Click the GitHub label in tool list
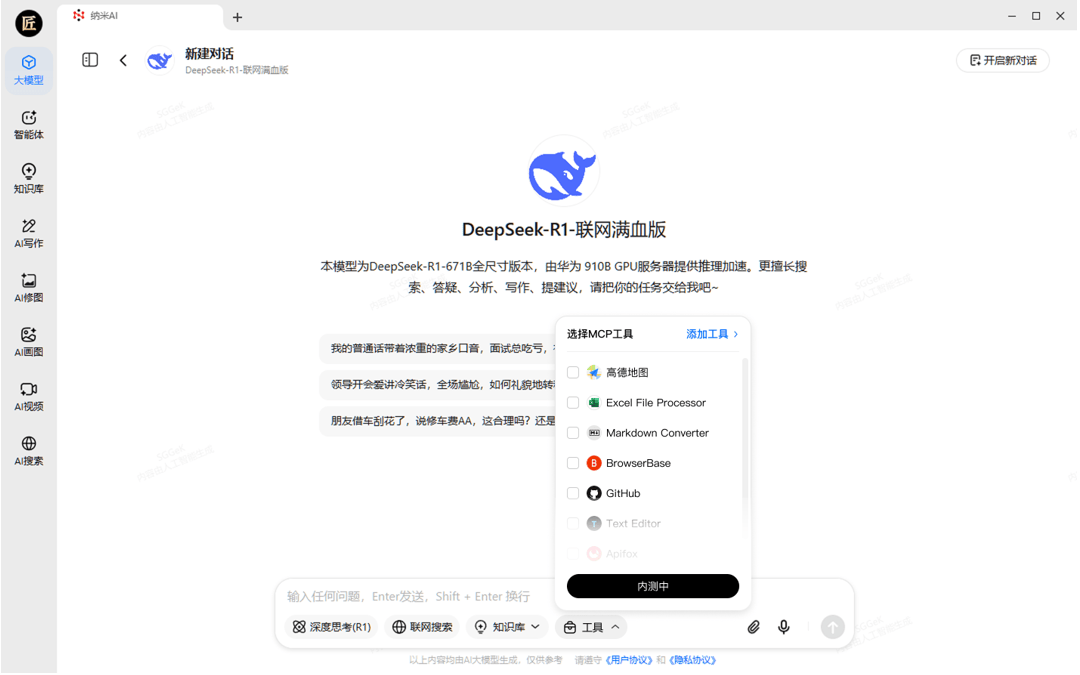This screenshot has width=1080, height=675. click(623, 494)
